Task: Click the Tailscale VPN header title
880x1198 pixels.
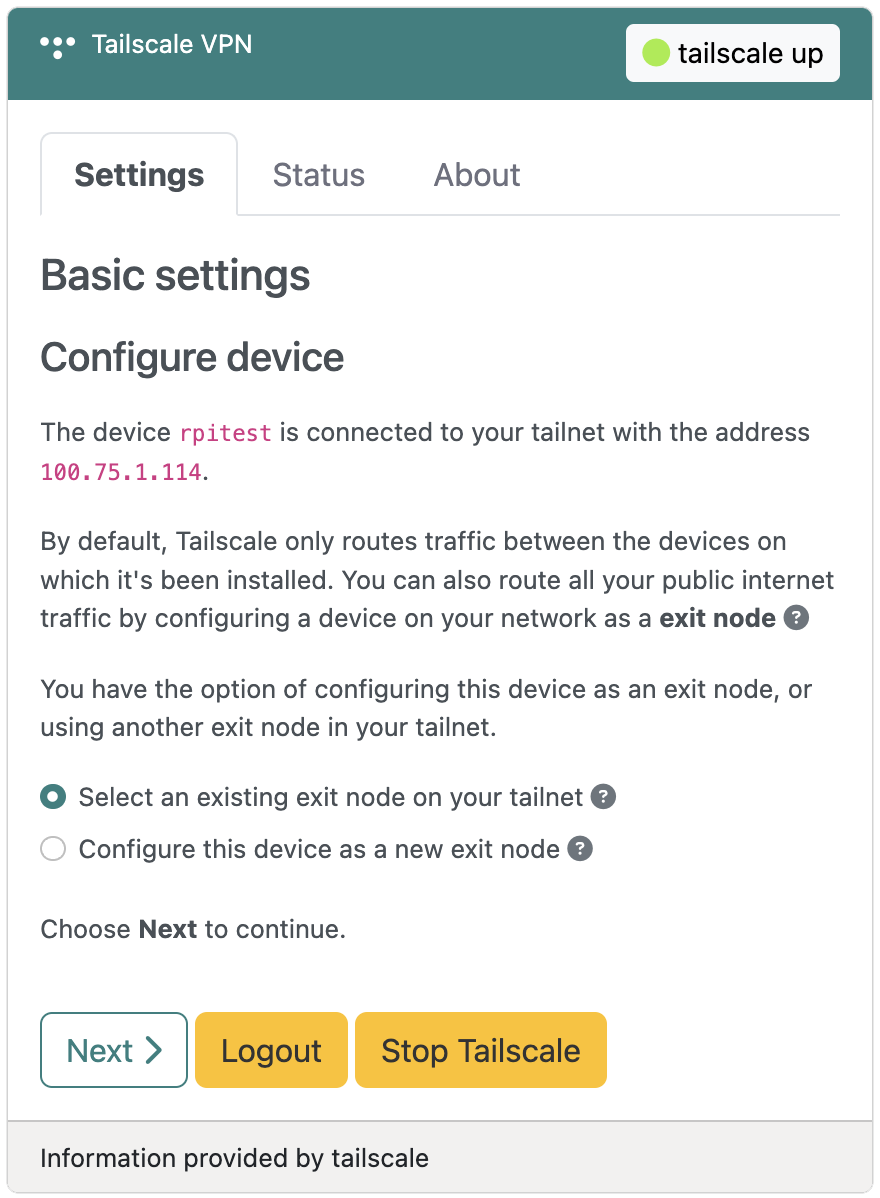Action: (172, 44)
